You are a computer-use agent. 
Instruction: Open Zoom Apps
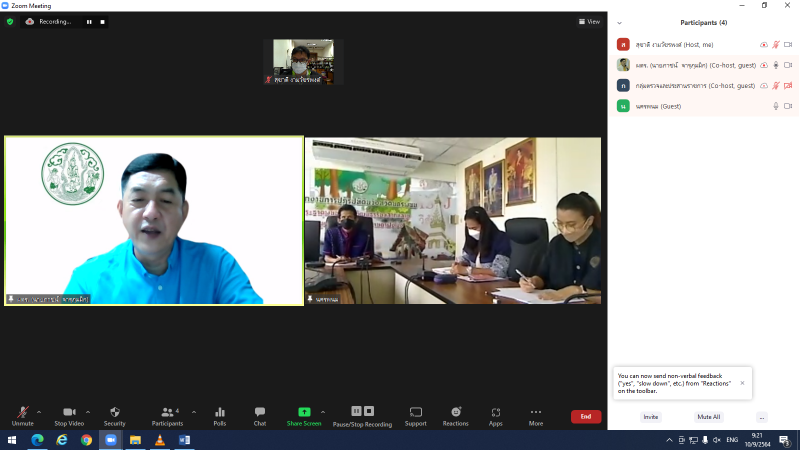point(495,416)
